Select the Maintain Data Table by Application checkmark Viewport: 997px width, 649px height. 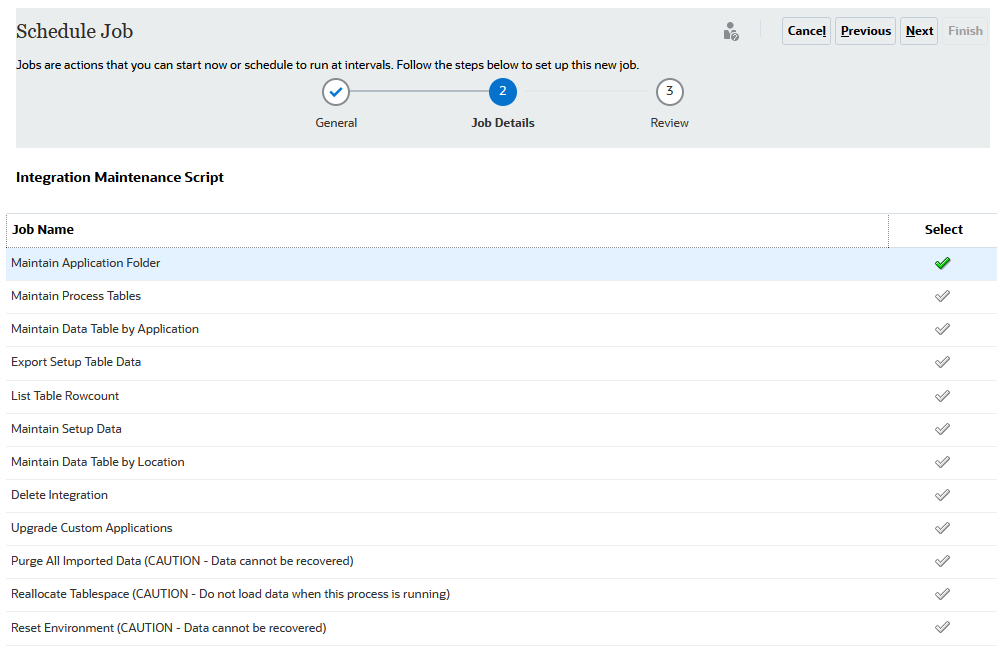(x=942, y=329)
